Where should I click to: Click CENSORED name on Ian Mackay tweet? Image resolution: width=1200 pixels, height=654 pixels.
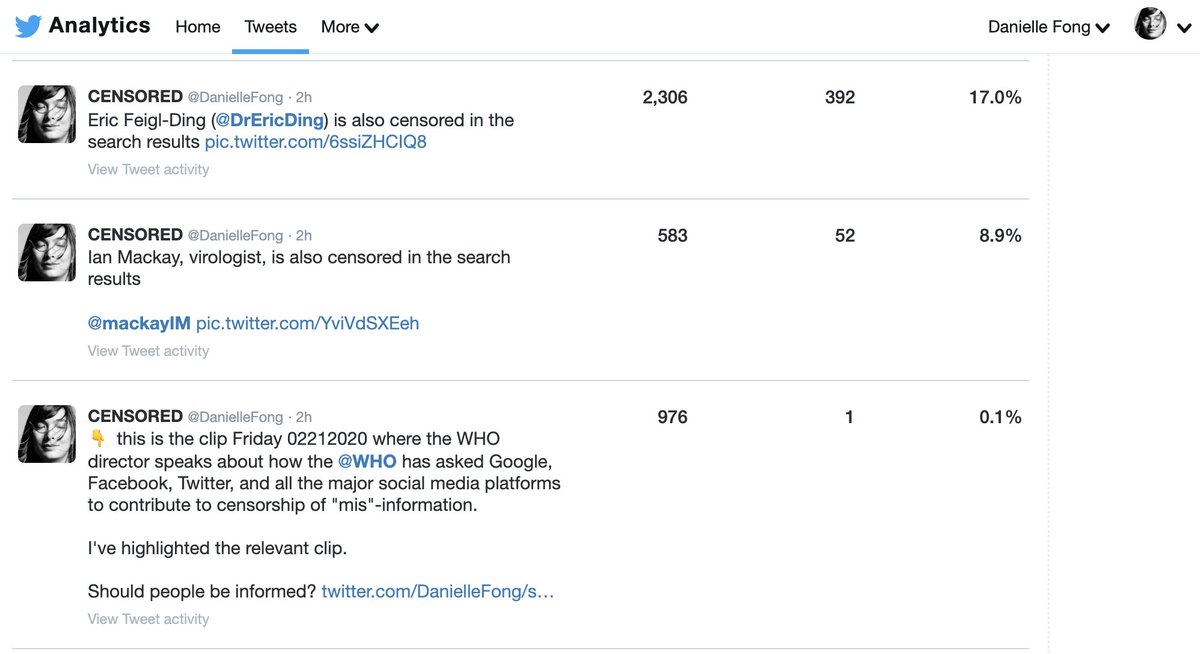pyautogui.click(x=135, y=234)
